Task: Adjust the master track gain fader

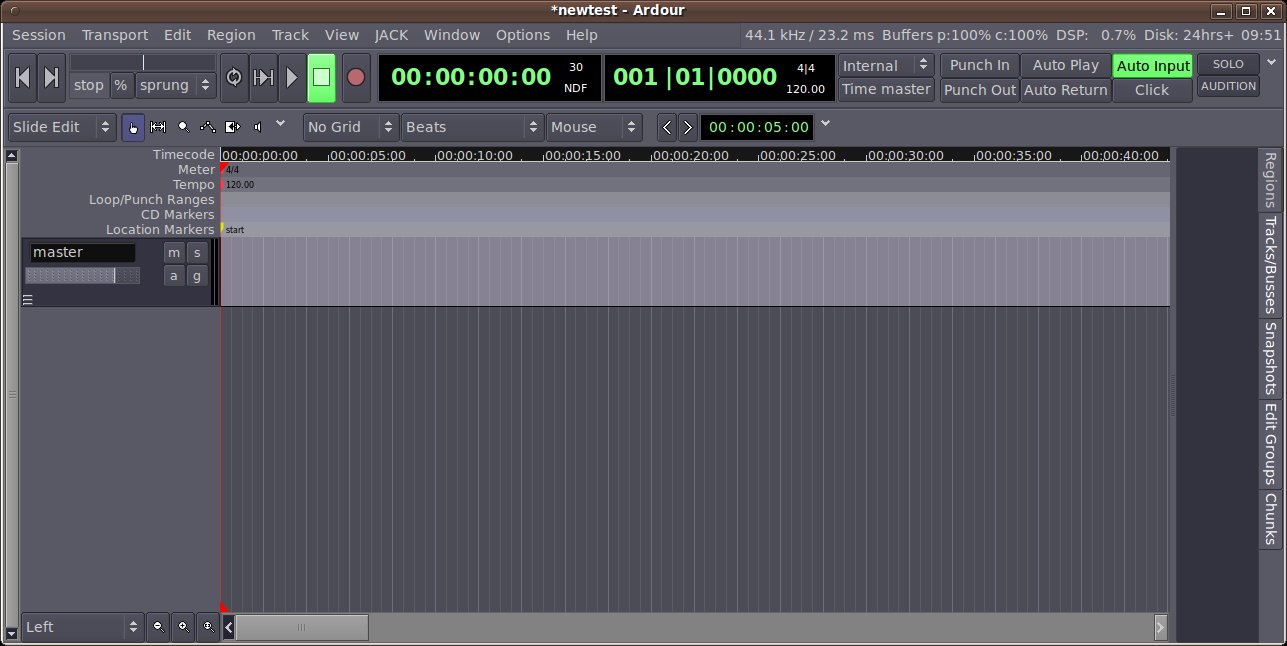Action: (83, 275)
